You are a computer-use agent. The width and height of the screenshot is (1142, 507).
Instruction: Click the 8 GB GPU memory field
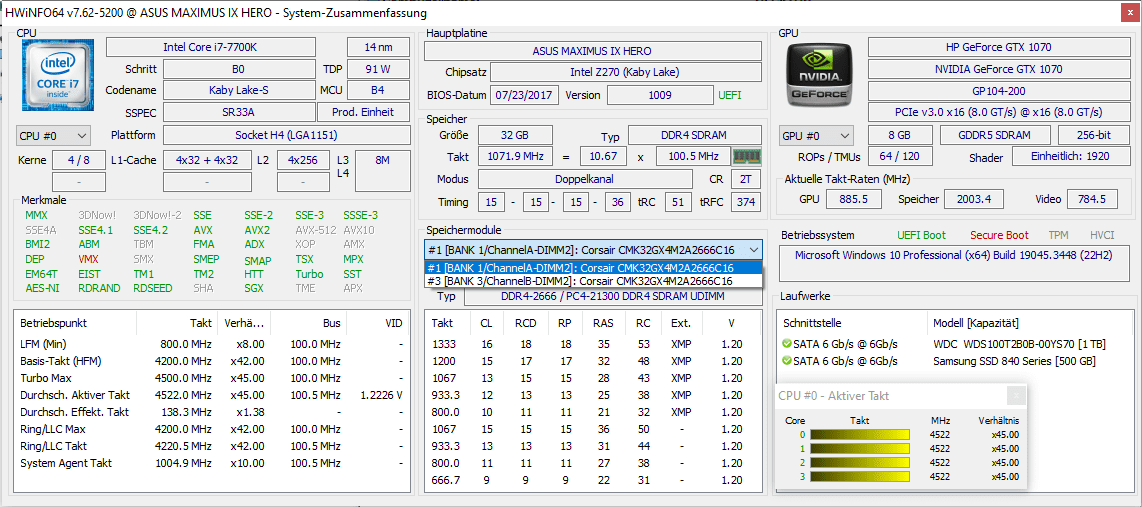click(900, 135)
